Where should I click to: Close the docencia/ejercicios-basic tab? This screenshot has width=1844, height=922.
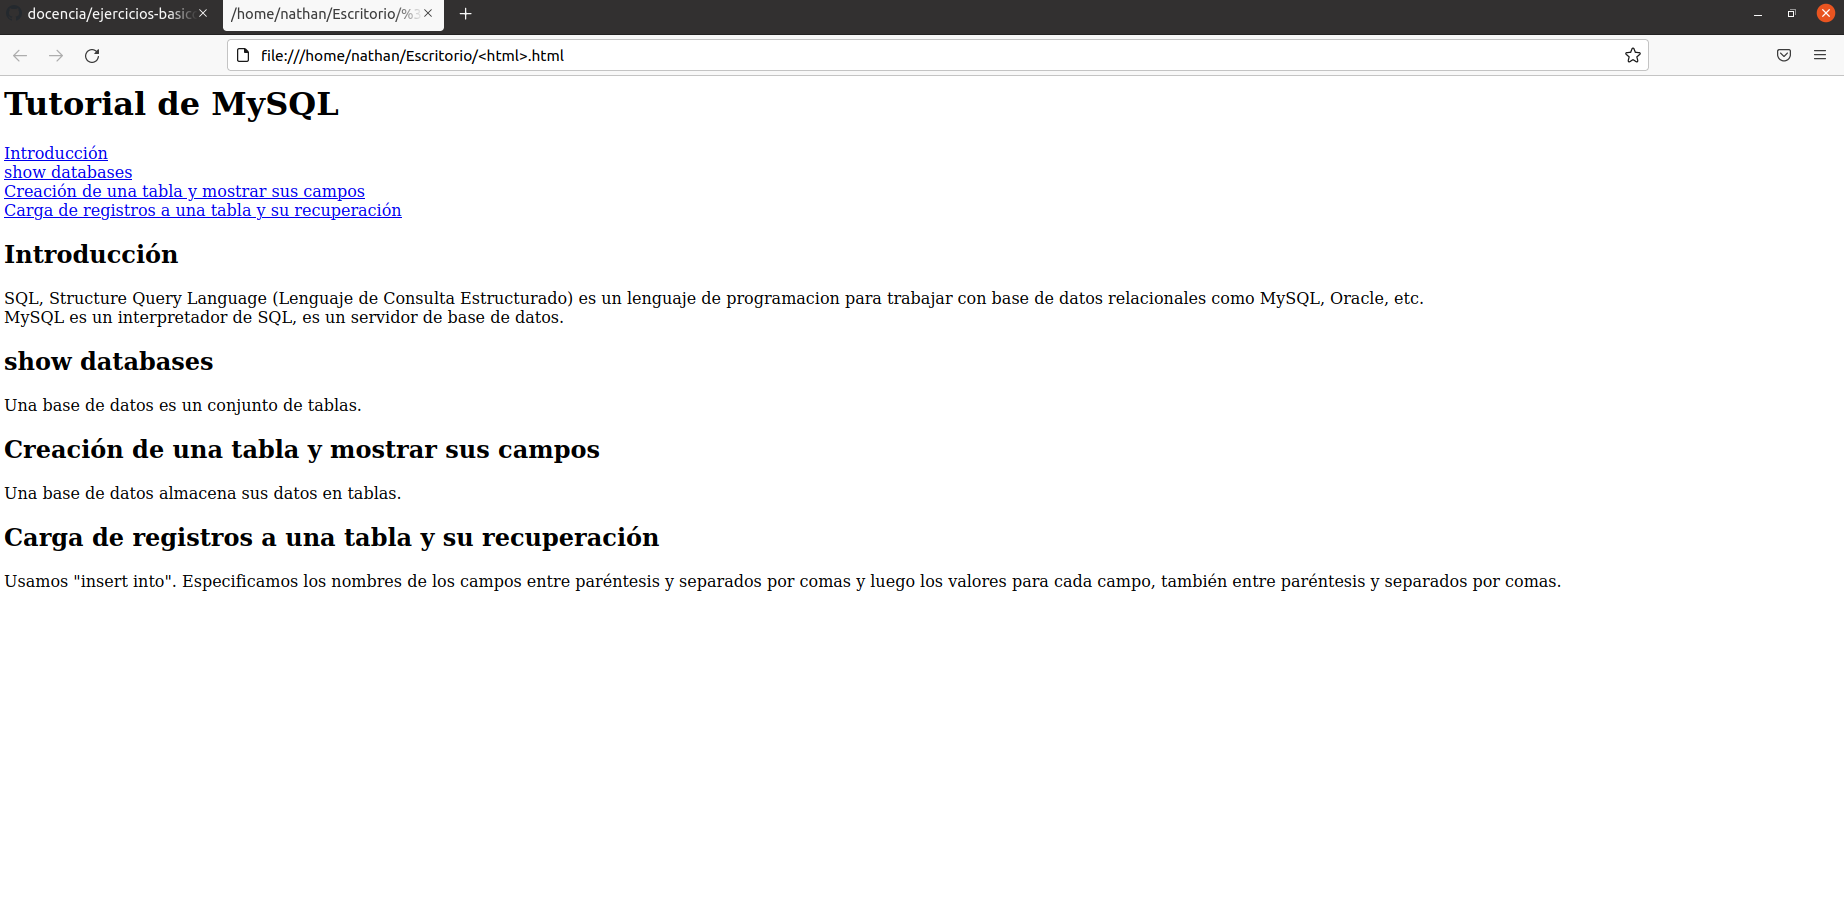coord(202,14)
